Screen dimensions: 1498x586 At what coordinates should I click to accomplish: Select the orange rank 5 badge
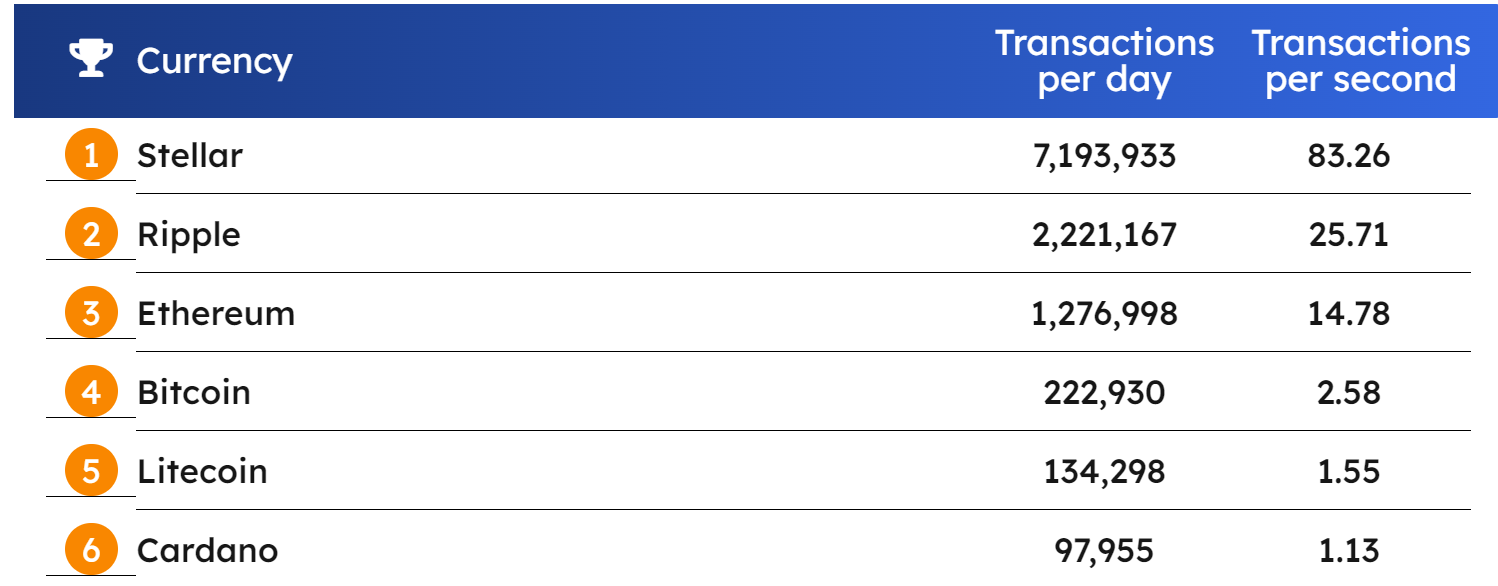[x=91, y=471]
